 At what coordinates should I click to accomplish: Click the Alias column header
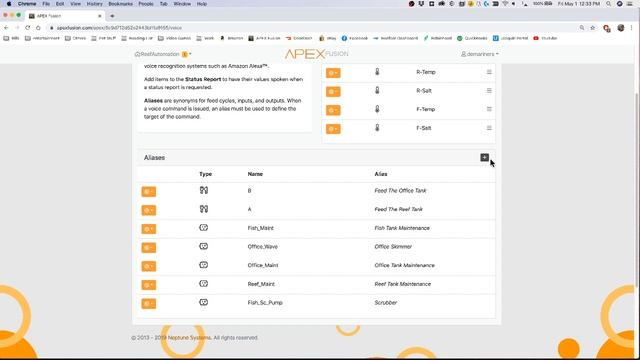click(x=381, y=174)
